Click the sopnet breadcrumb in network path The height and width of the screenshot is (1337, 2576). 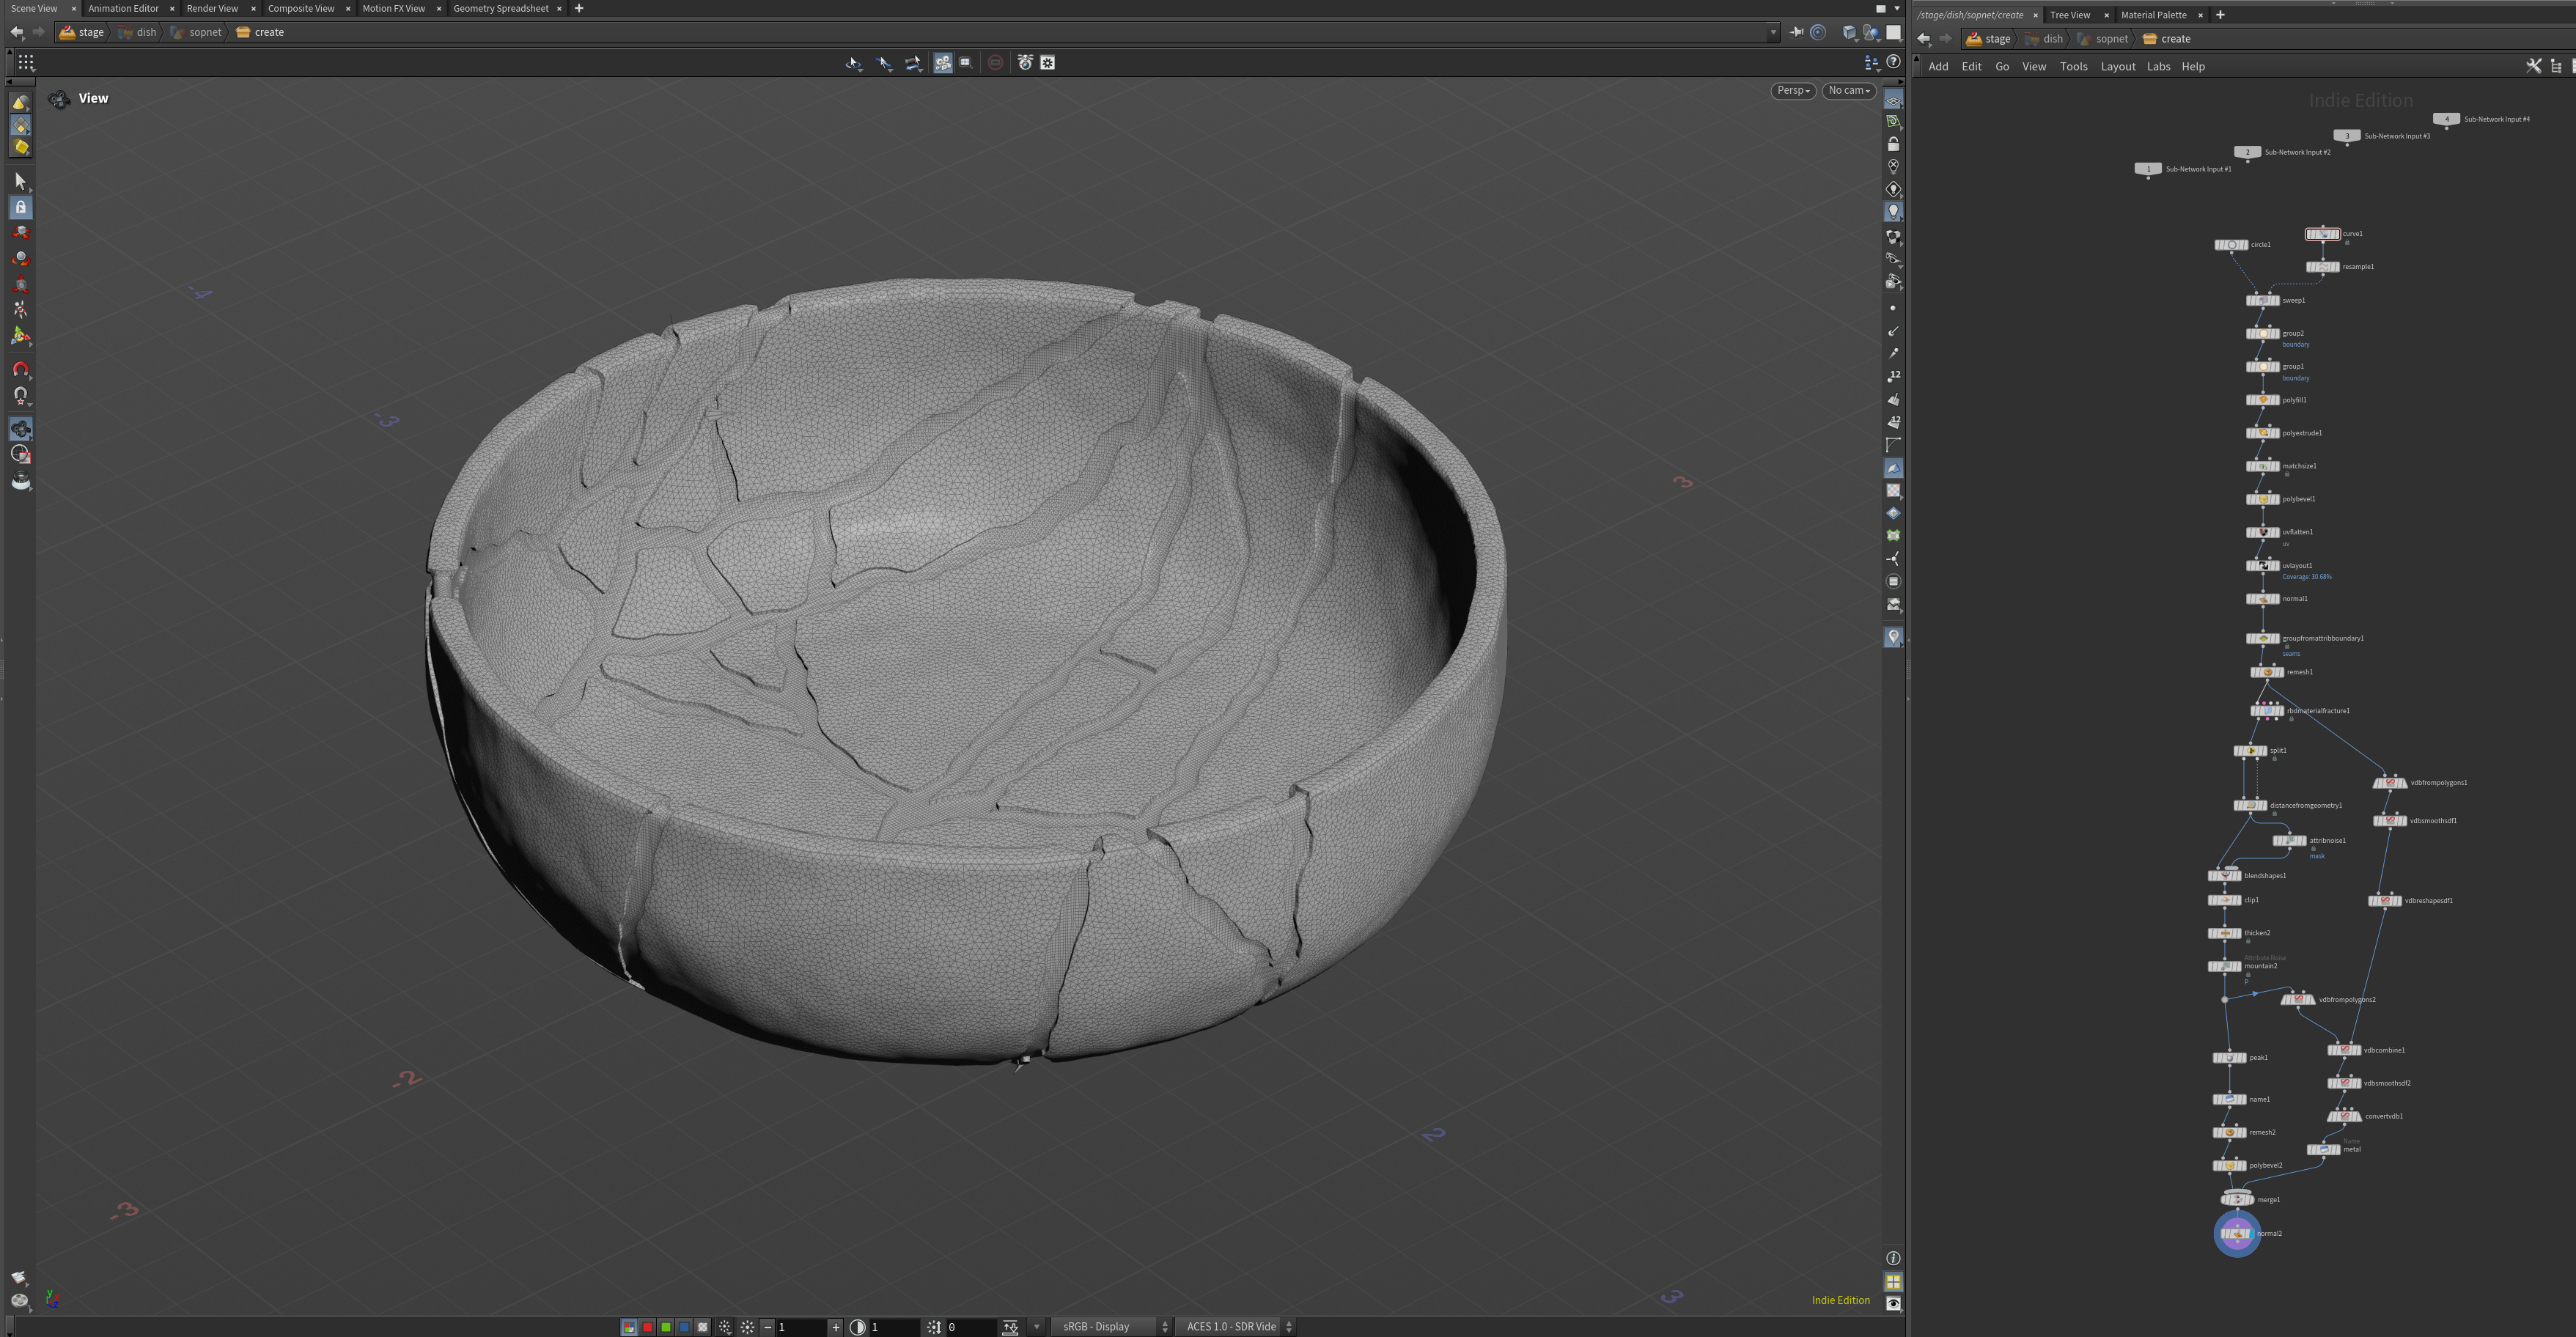point(2111,39)
